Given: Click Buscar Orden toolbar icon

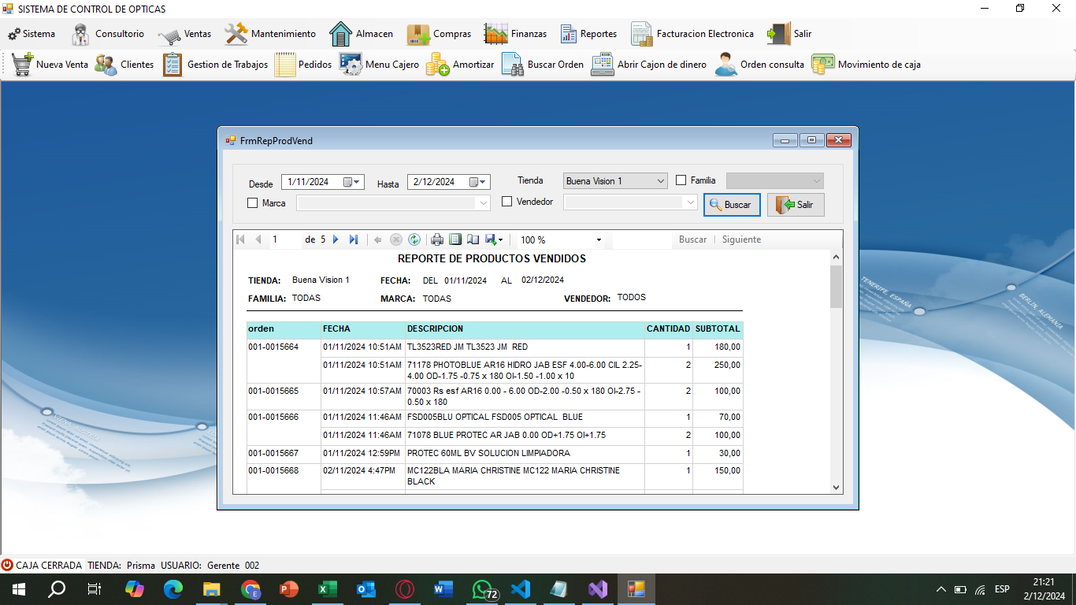Looking at the screenshot, I should (x=512, y=64).
